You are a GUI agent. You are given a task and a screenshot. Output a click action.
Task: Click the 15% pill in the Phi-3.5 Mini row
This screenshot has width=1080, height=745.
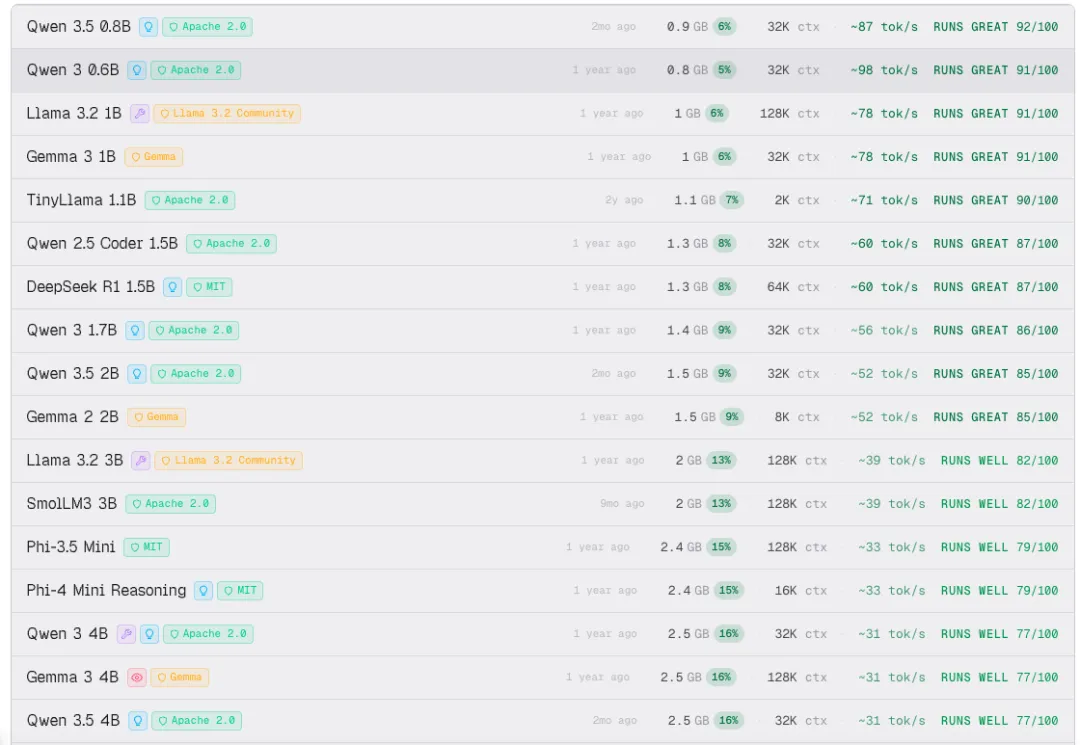pyautogui.click(x=721, y=547)
